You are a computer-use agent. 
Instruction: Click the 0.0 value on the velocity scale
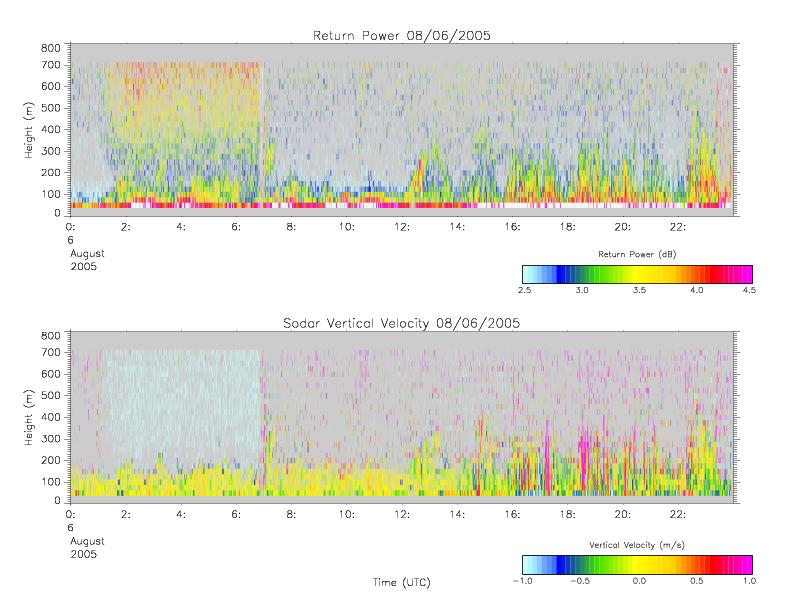pos(639,581)
